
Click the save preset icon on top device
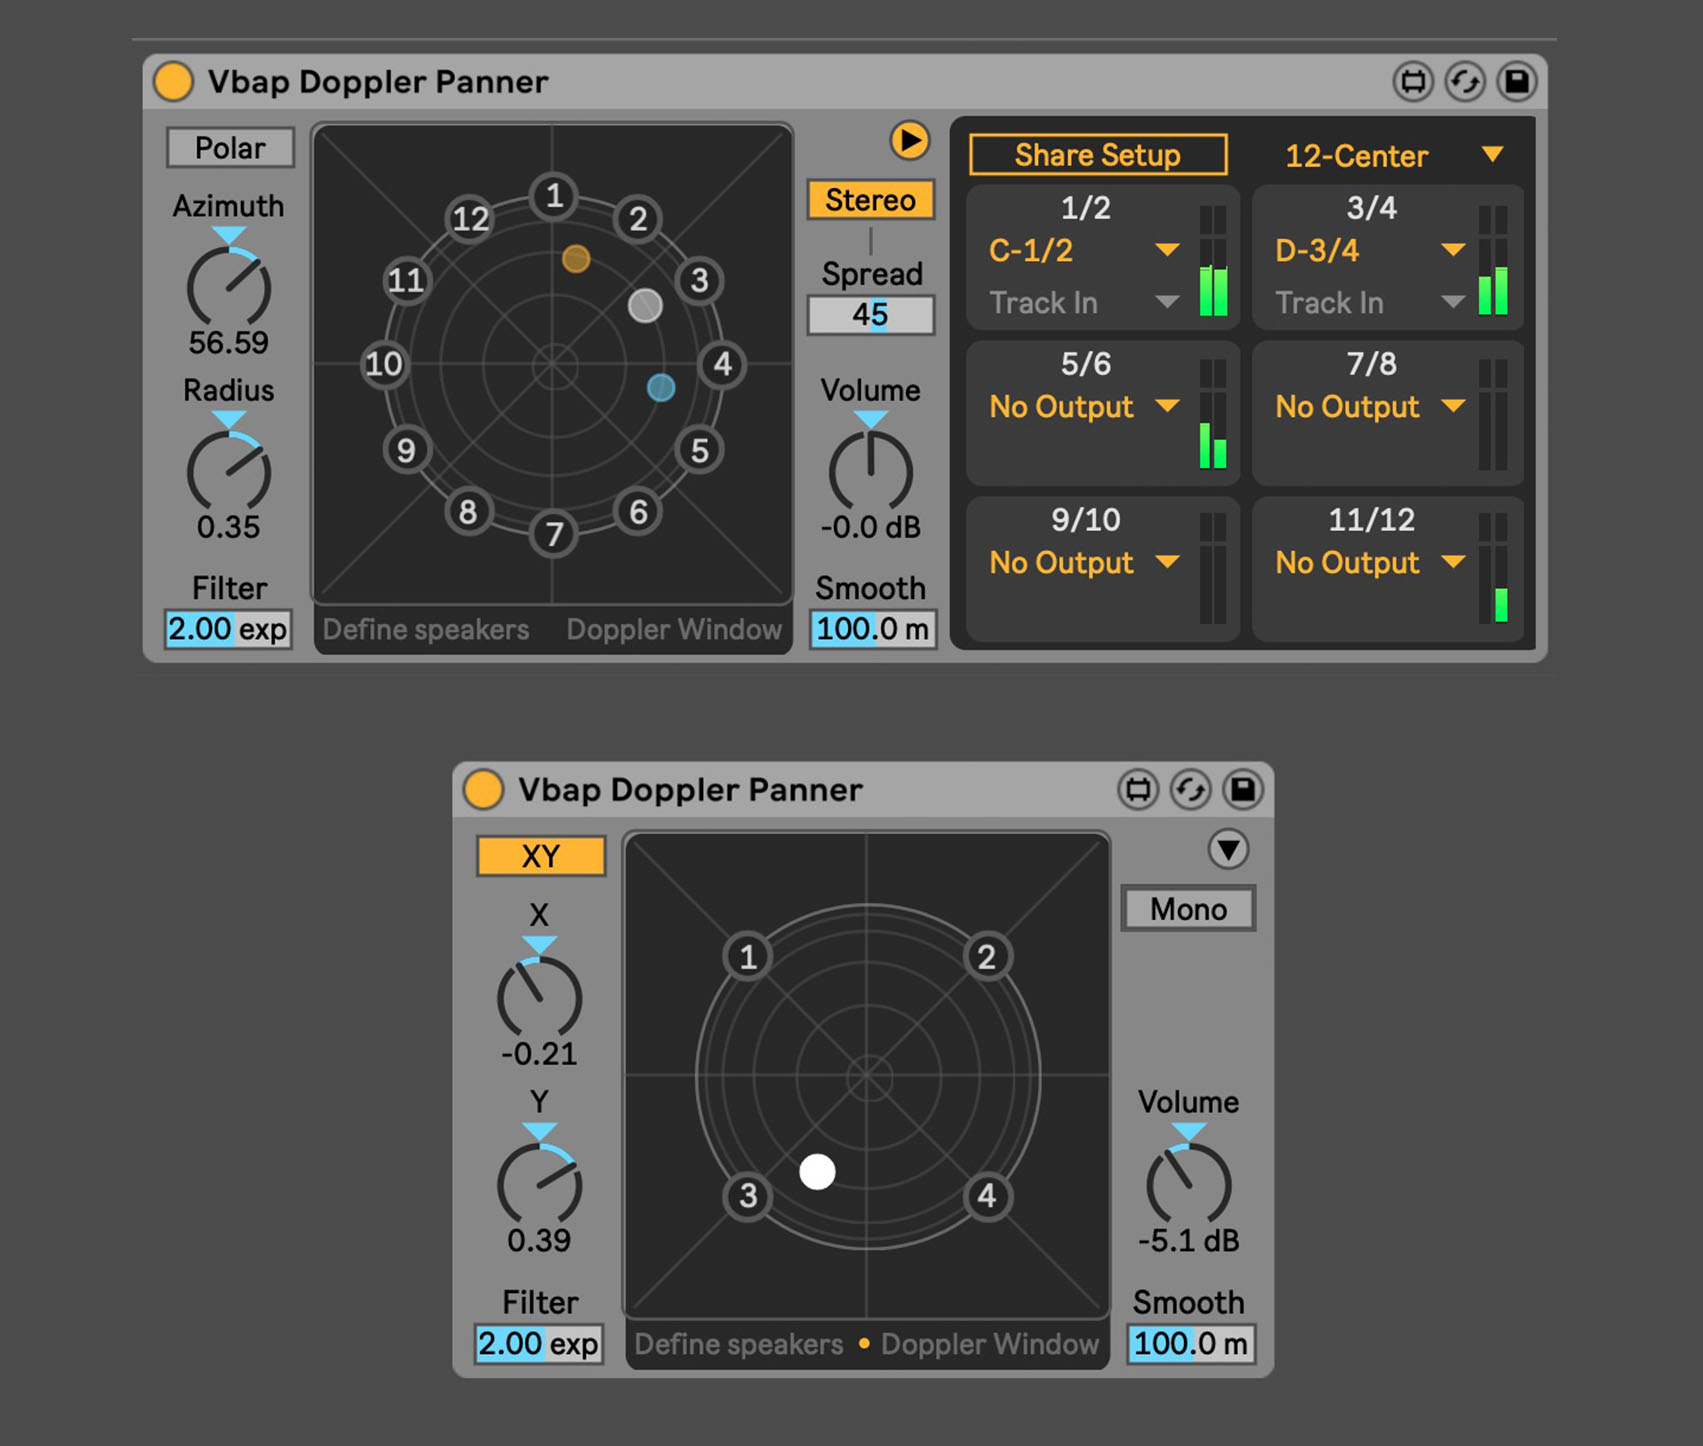[1516, 82]
